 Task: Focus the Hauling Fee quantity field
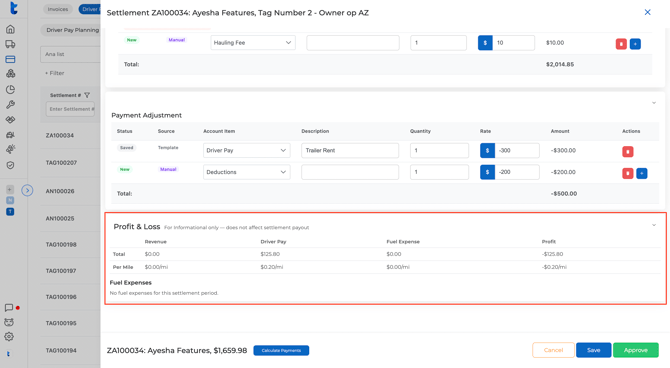438,43
